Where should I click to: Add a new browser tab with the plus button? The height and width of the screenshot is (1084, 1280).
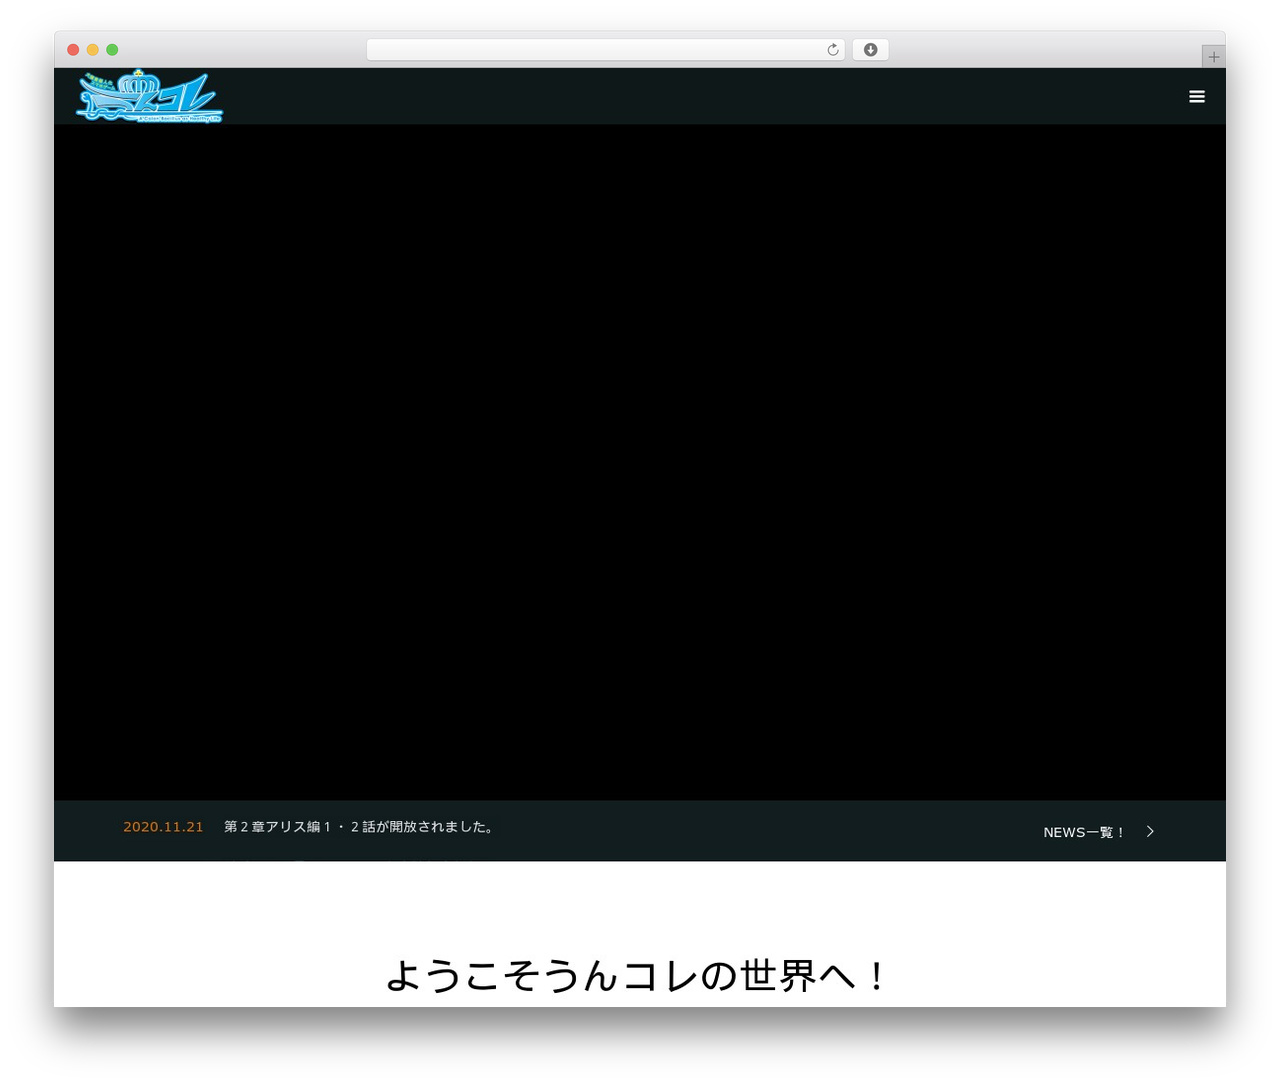coord(1213,57)
